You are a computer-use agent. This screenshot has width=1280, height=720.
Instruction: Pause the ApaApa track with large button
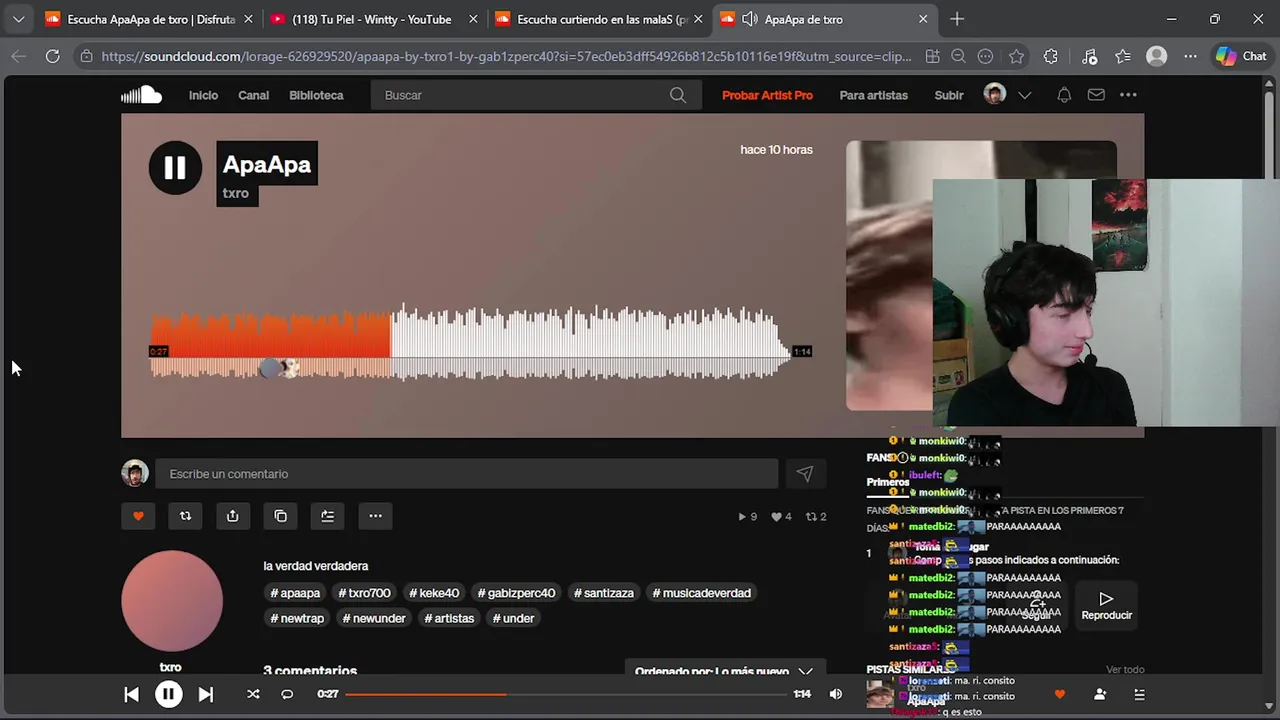(x=175, y=168)
